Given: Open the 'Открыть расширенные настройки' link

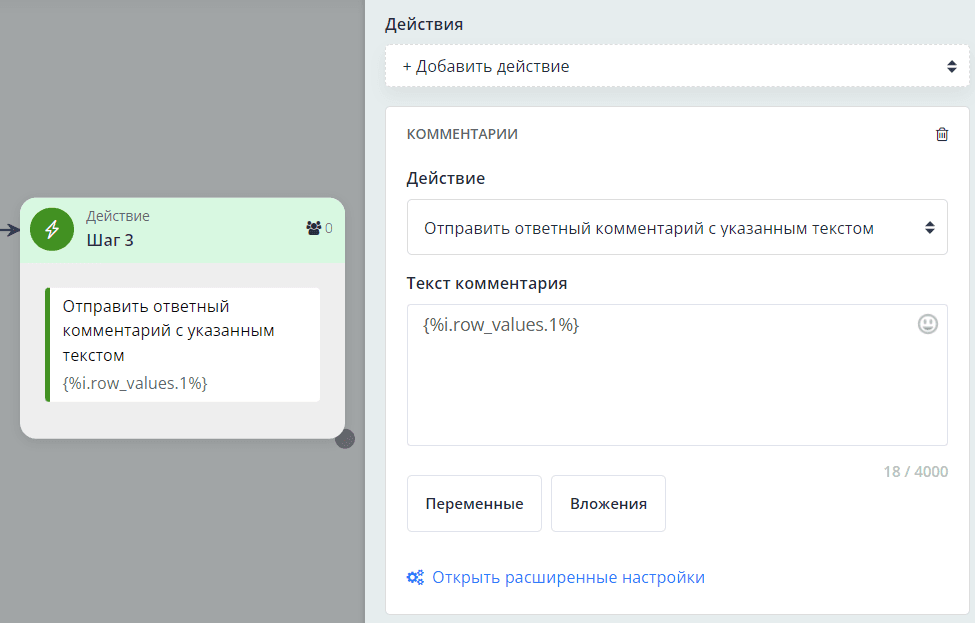Looking at the screenshot, I should 568,577.
